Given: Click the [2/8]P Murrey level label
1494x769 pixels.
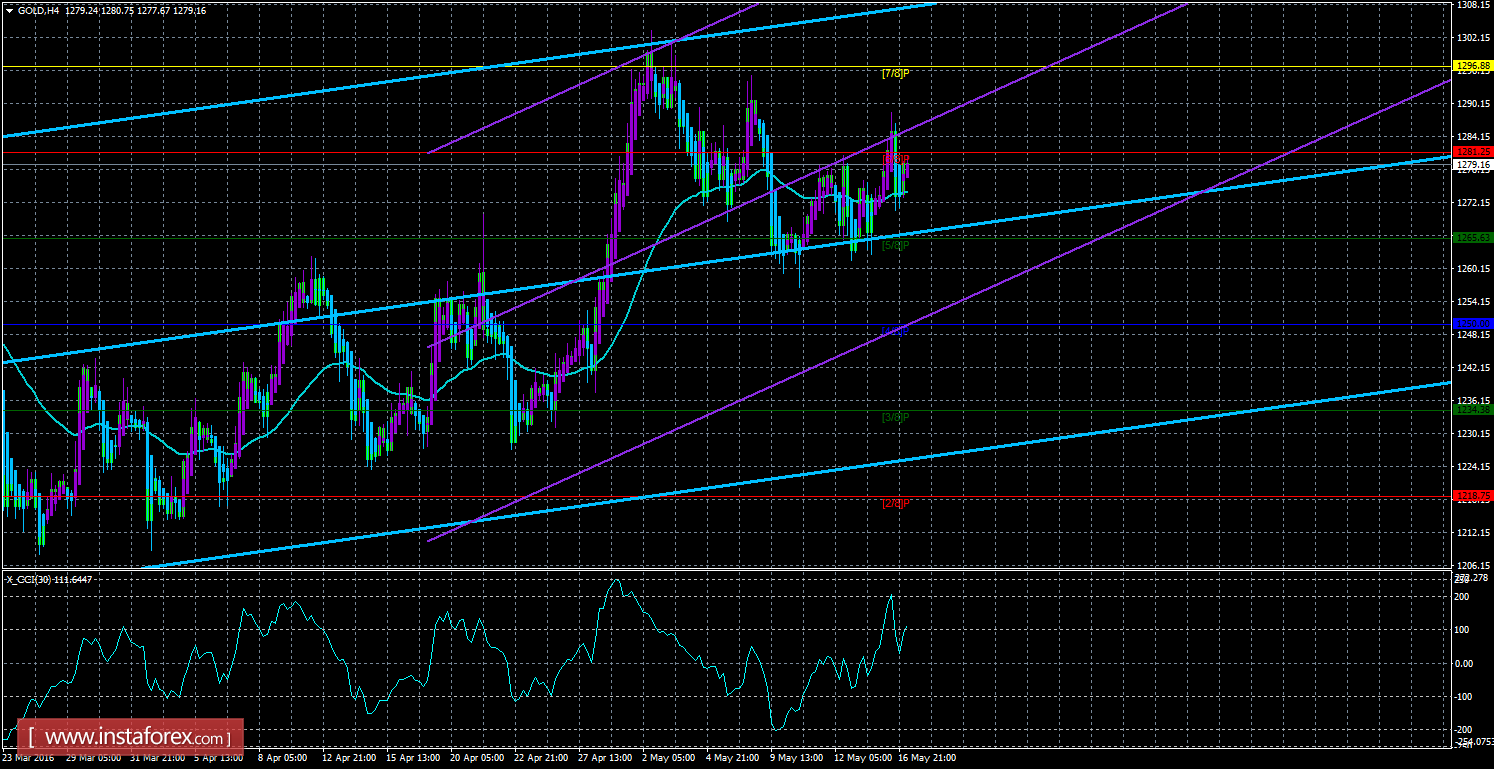Looking at the screenshot, I should pos(895,503).
